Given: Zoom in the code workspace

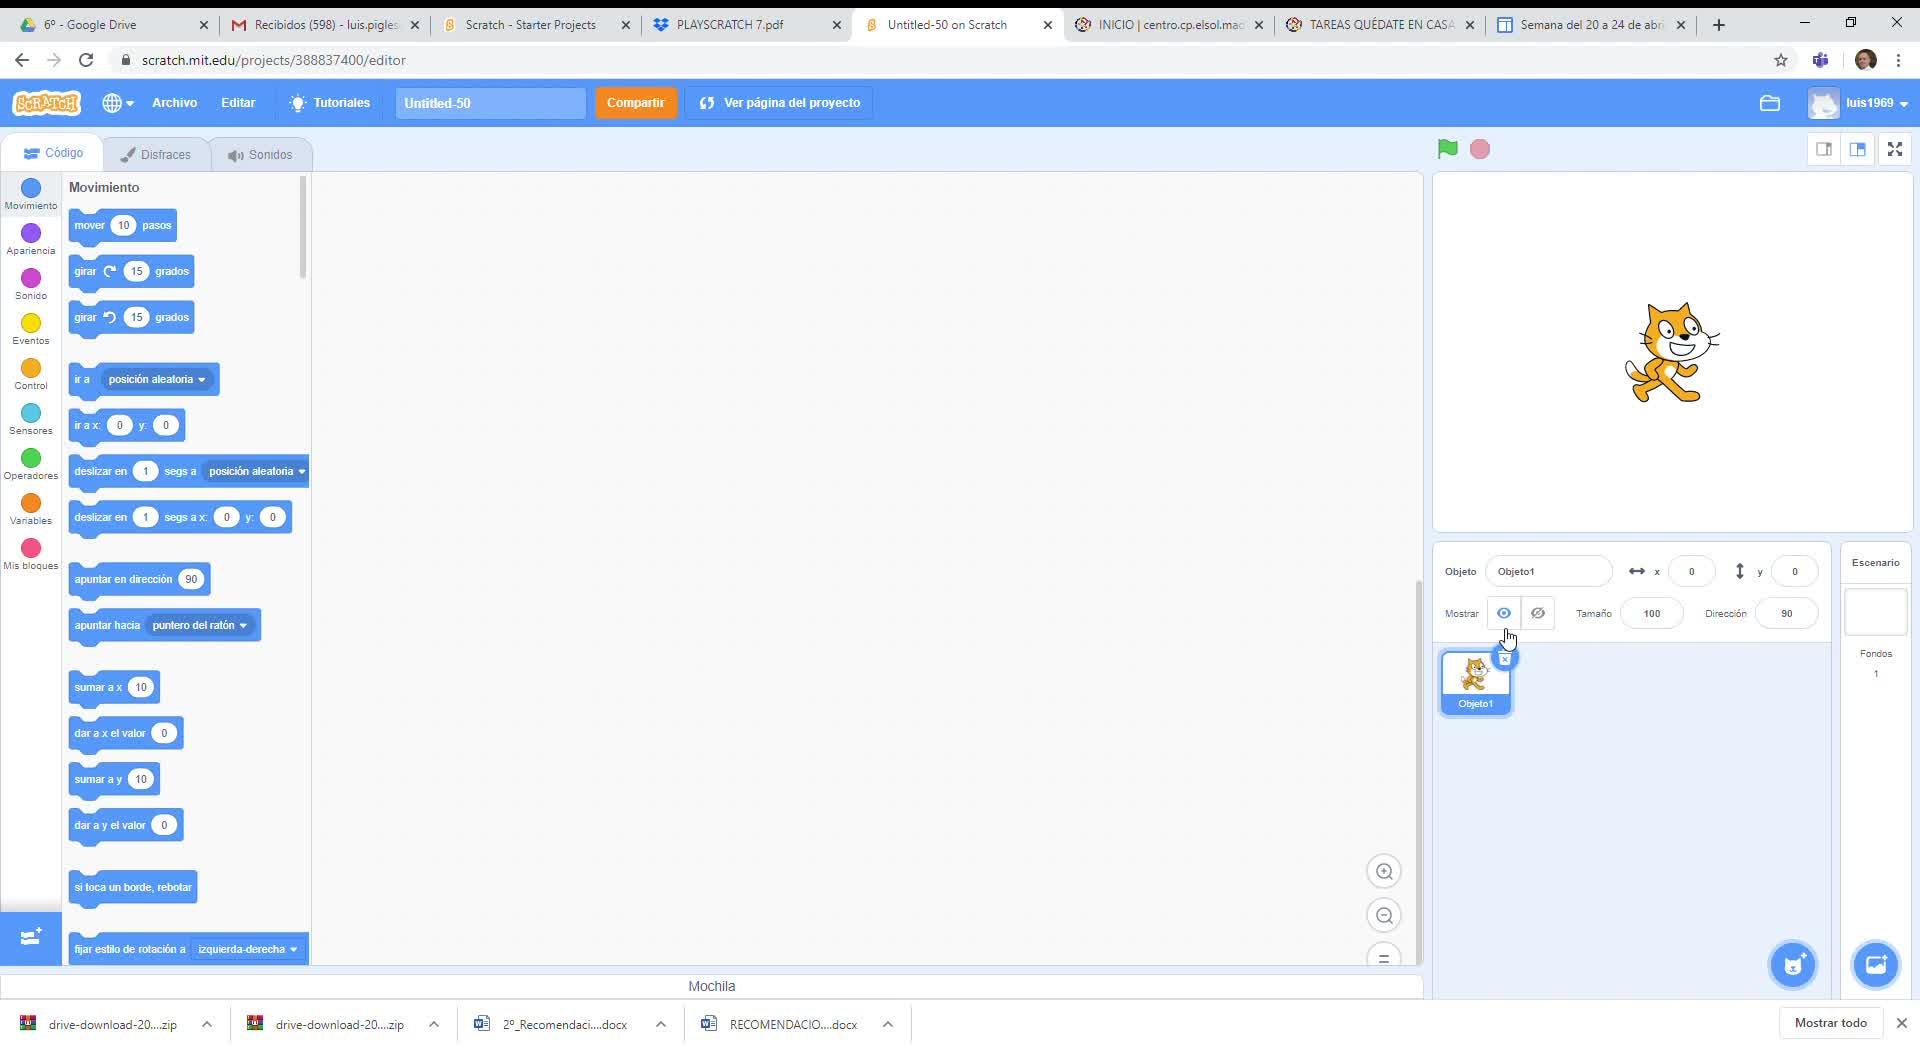Looking at the screenshot, I should pos(1384,872).
